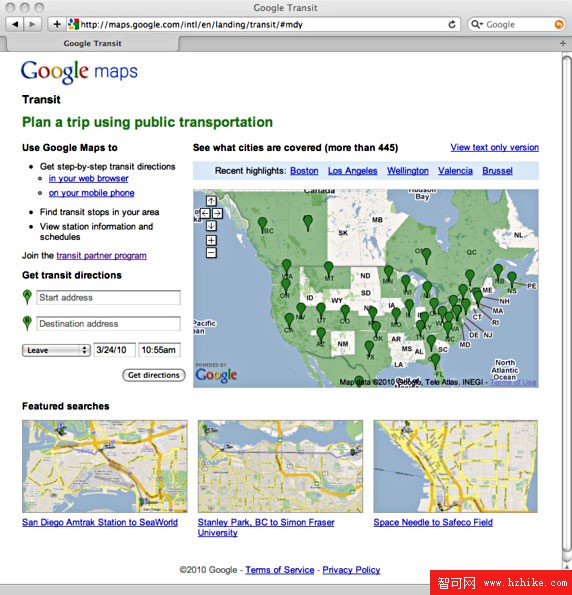Open the San Diego Amtrak to SeaWorld map thumbnail
This screenshot has height=595, width=572.
click(105, 466)
